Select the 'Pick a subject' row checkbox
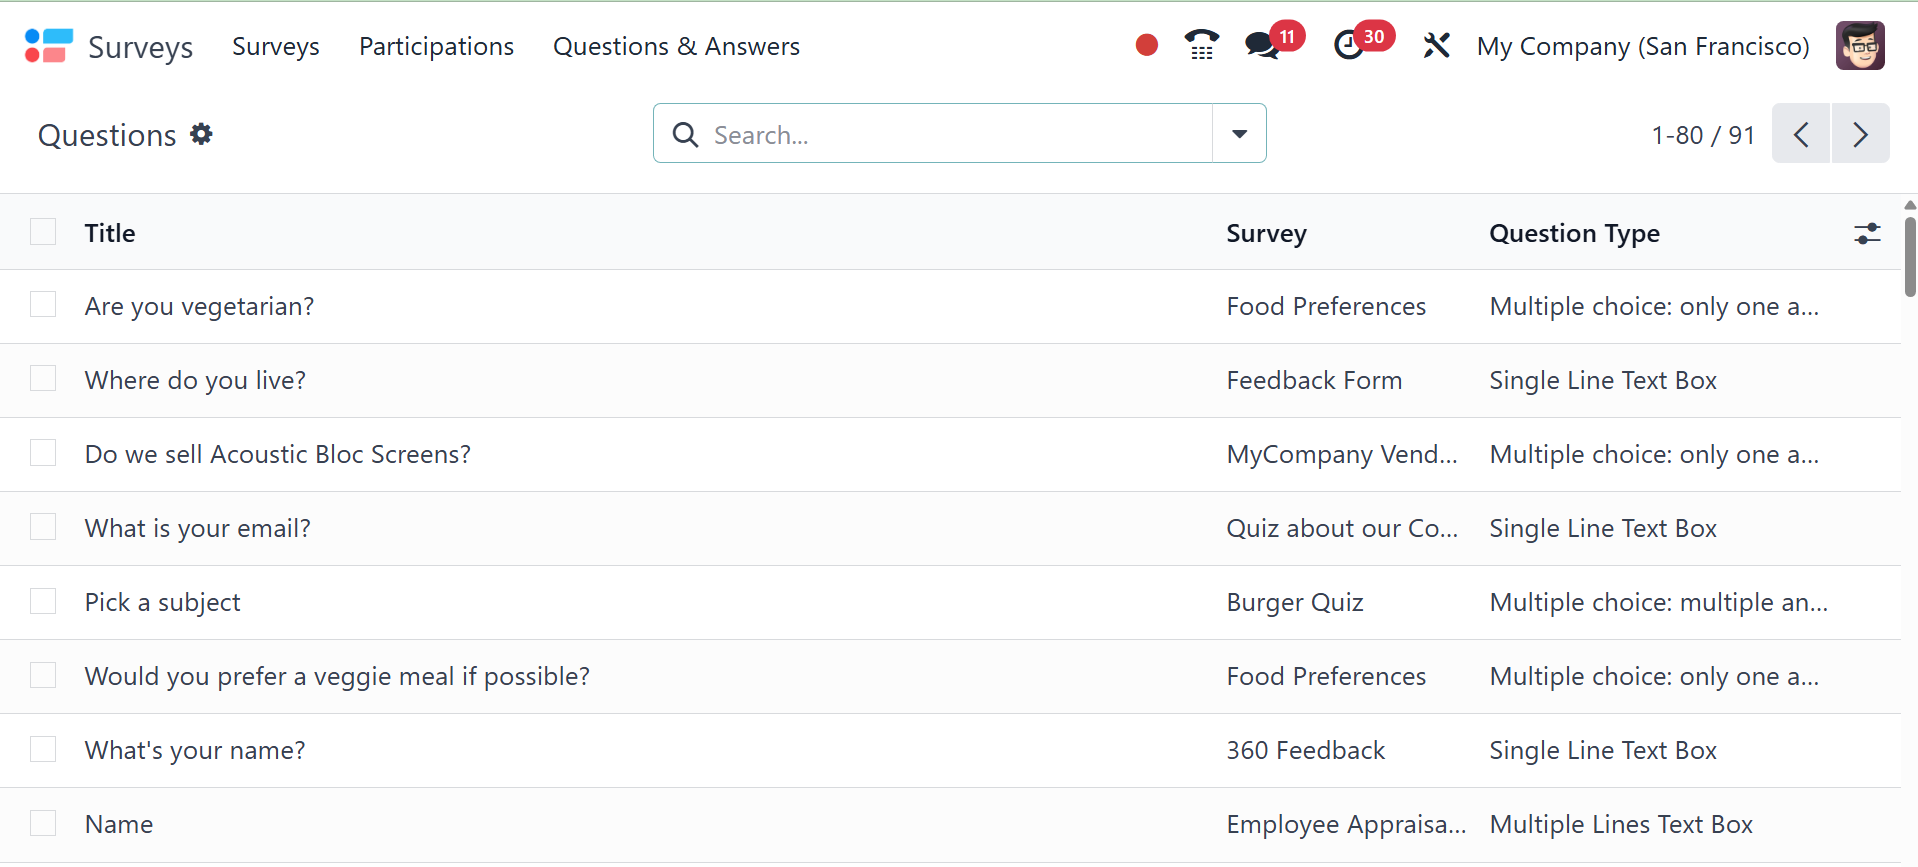Viewport: 1918px width, 867px height. tap(43, 601)
